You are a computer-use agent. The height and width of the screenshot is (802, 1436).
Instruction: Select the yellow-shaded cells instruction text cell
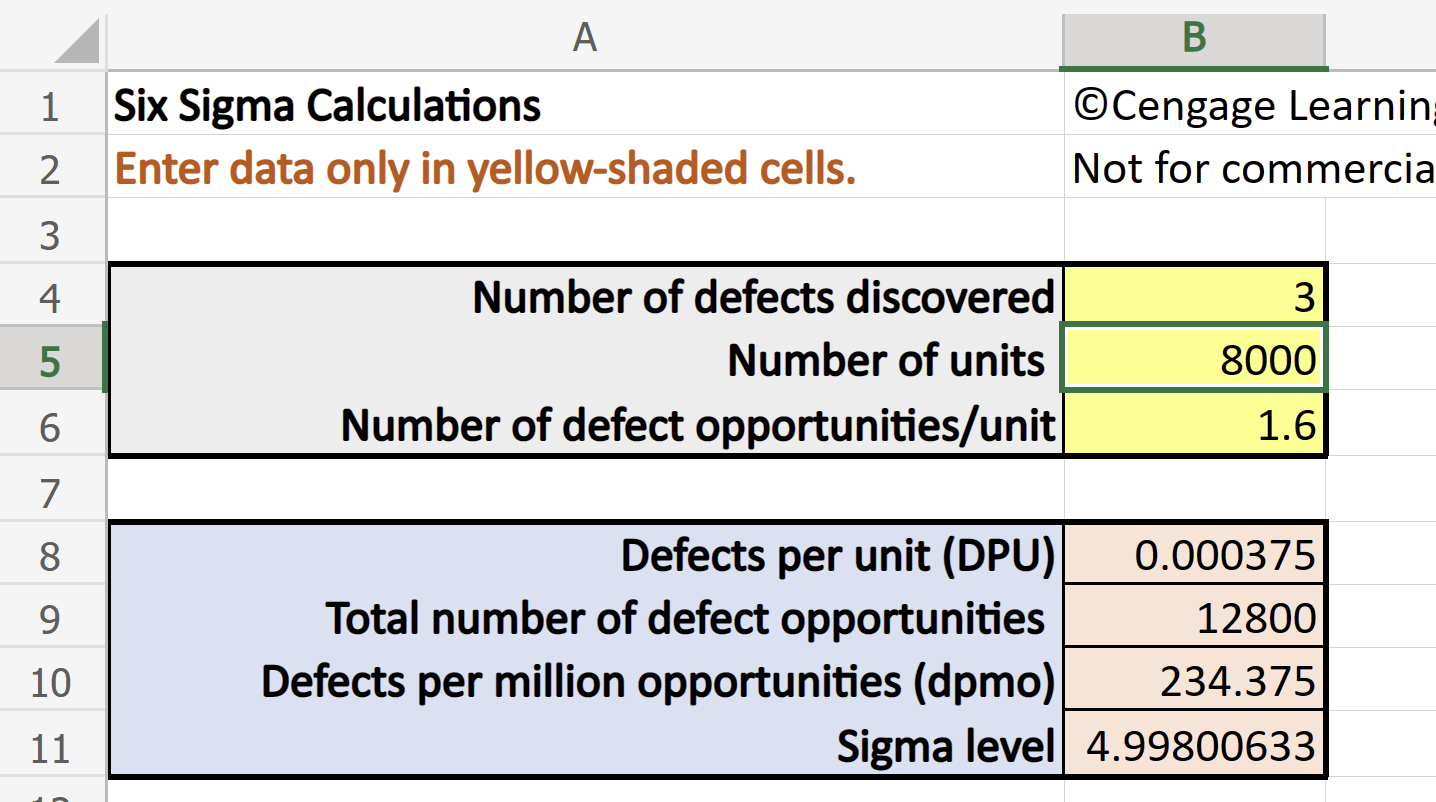click(x=485, y=170)
